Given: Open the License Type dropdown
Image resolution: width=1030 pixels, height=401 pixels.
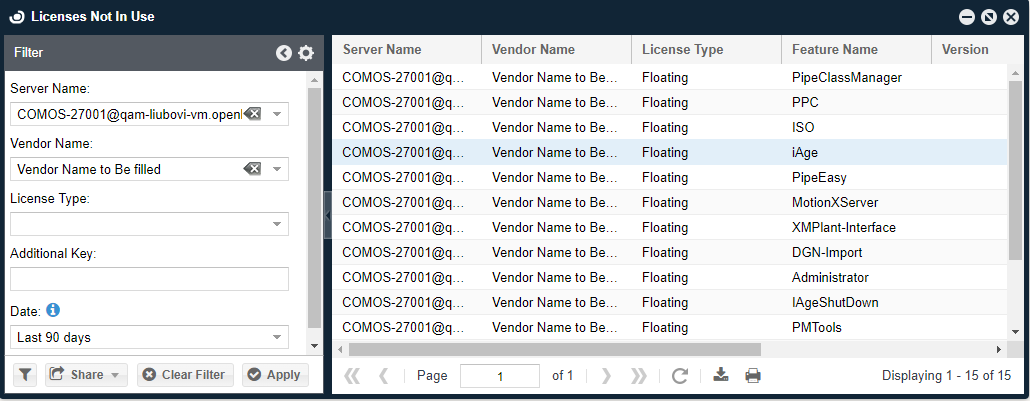Looking at the screenshot, I should click(277, 224).
